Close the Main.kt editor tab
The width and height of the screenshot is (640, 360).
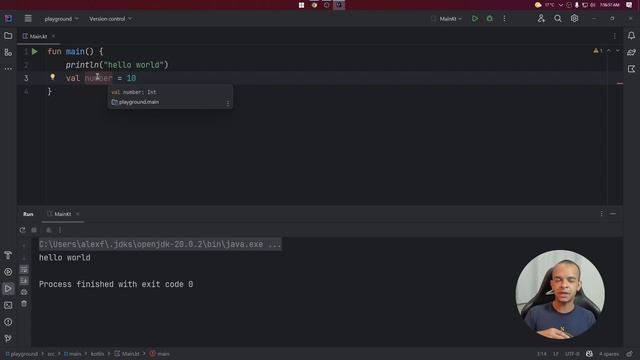click(53, 36)
